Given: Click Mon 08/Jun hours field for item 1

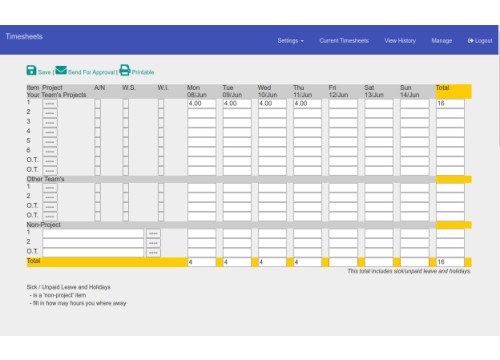Looking at the screenshot, I should pos(202,104).
